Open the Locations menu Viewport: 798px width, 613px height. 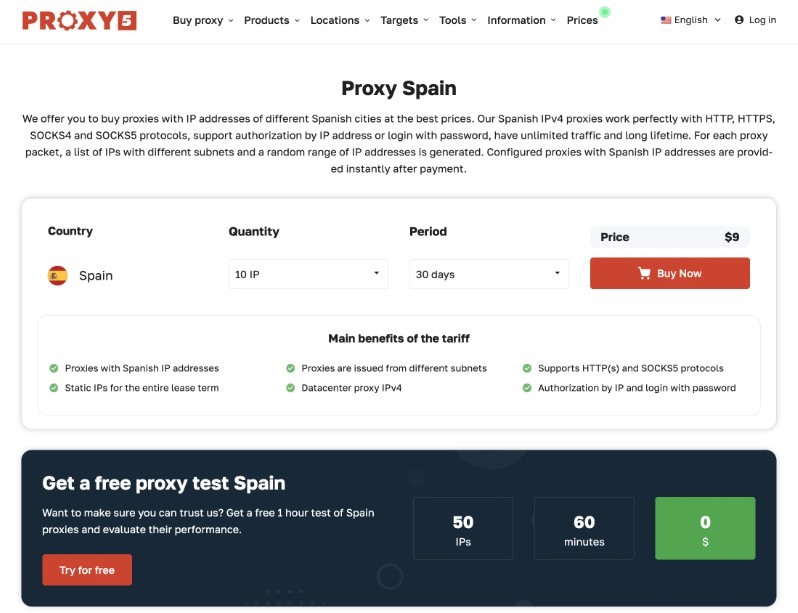coord(340,20)
